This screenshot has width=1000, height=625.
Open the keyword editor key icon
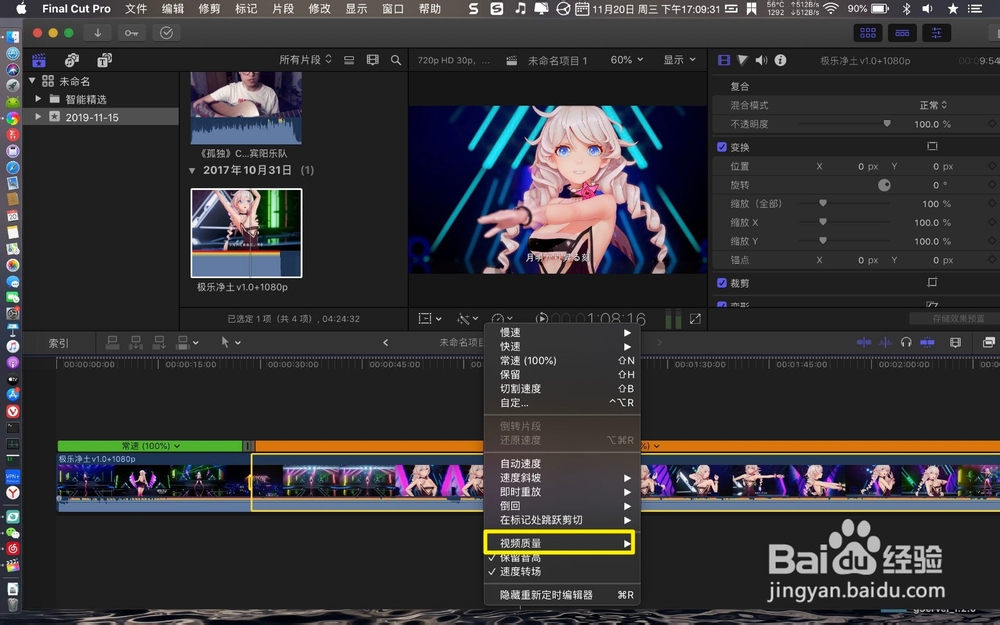[x=131, y=33]
